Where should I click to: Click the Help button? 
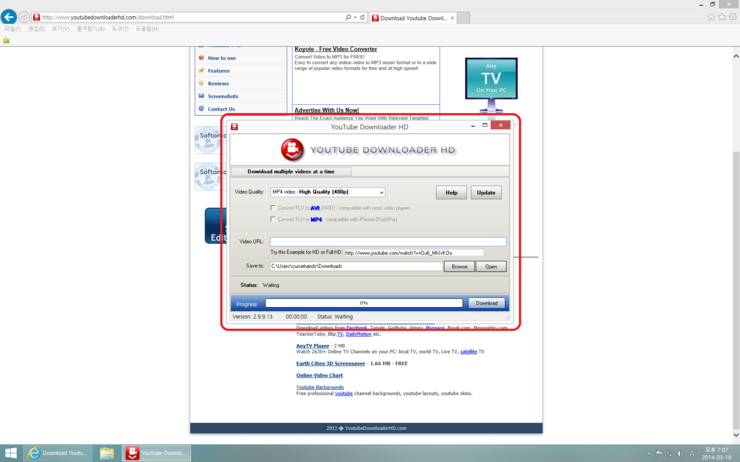(451, 193)
